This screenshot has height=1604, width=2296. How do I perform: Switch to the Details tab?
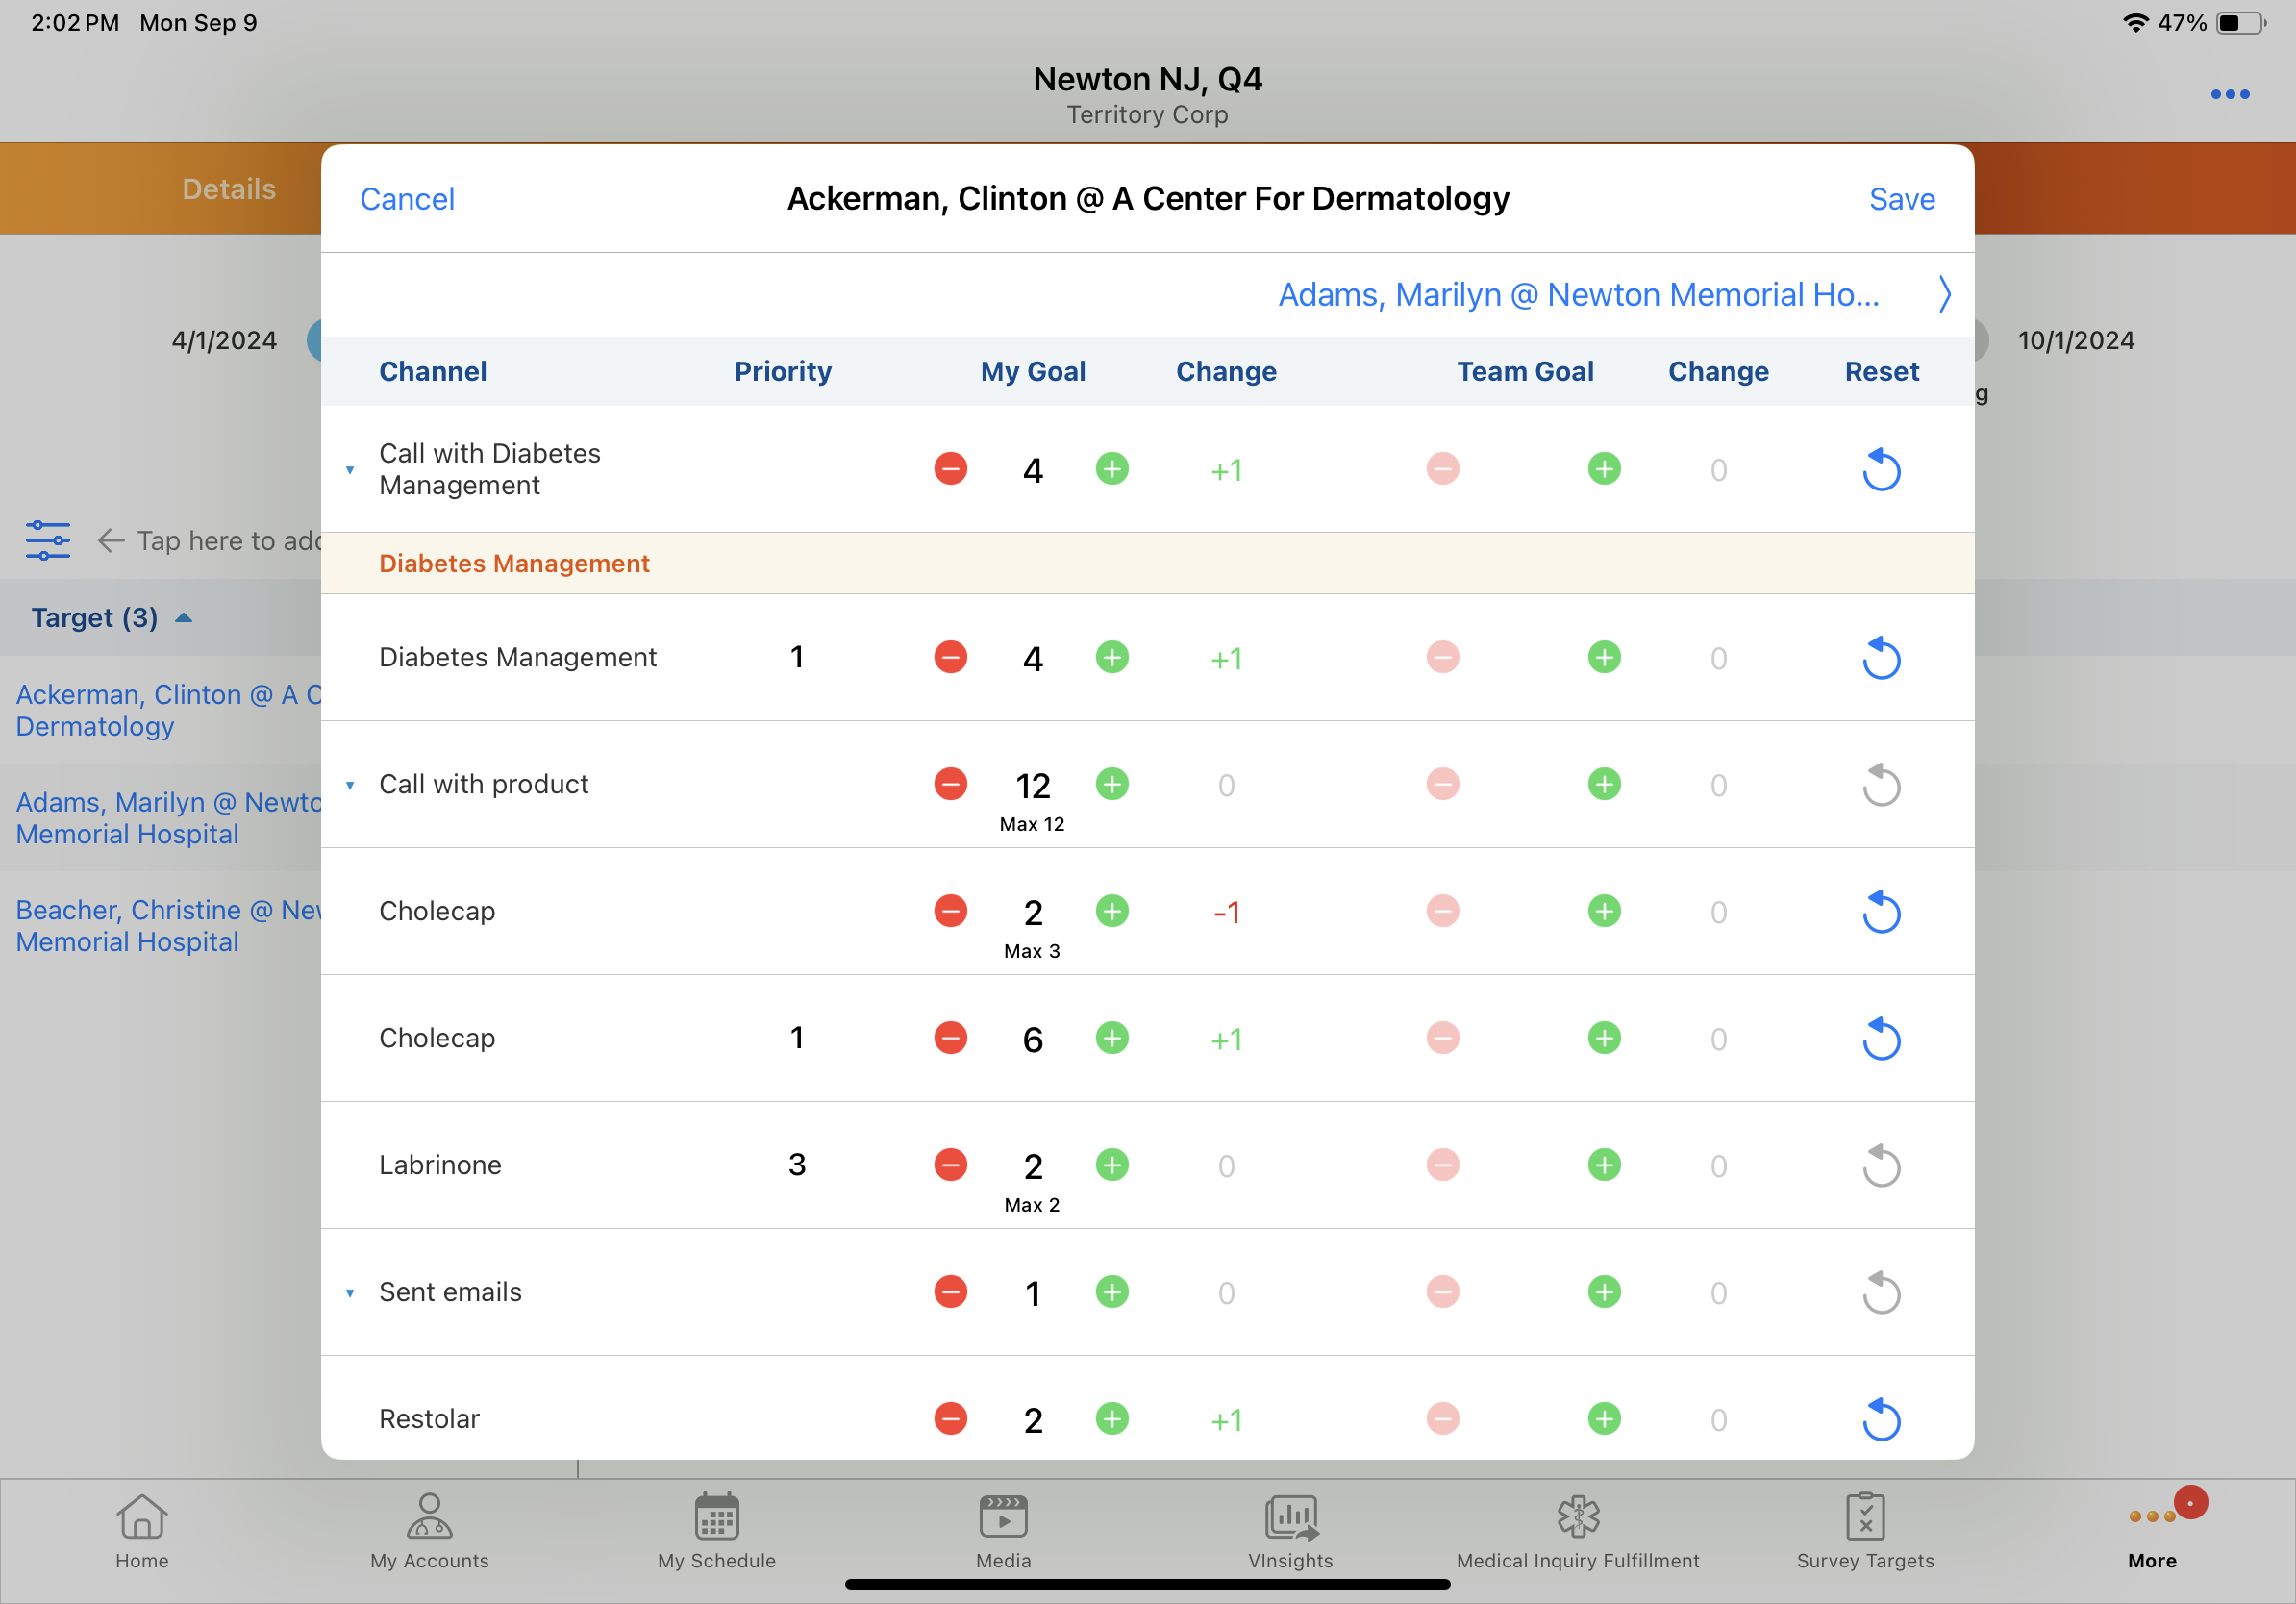(x=228, y=189)
